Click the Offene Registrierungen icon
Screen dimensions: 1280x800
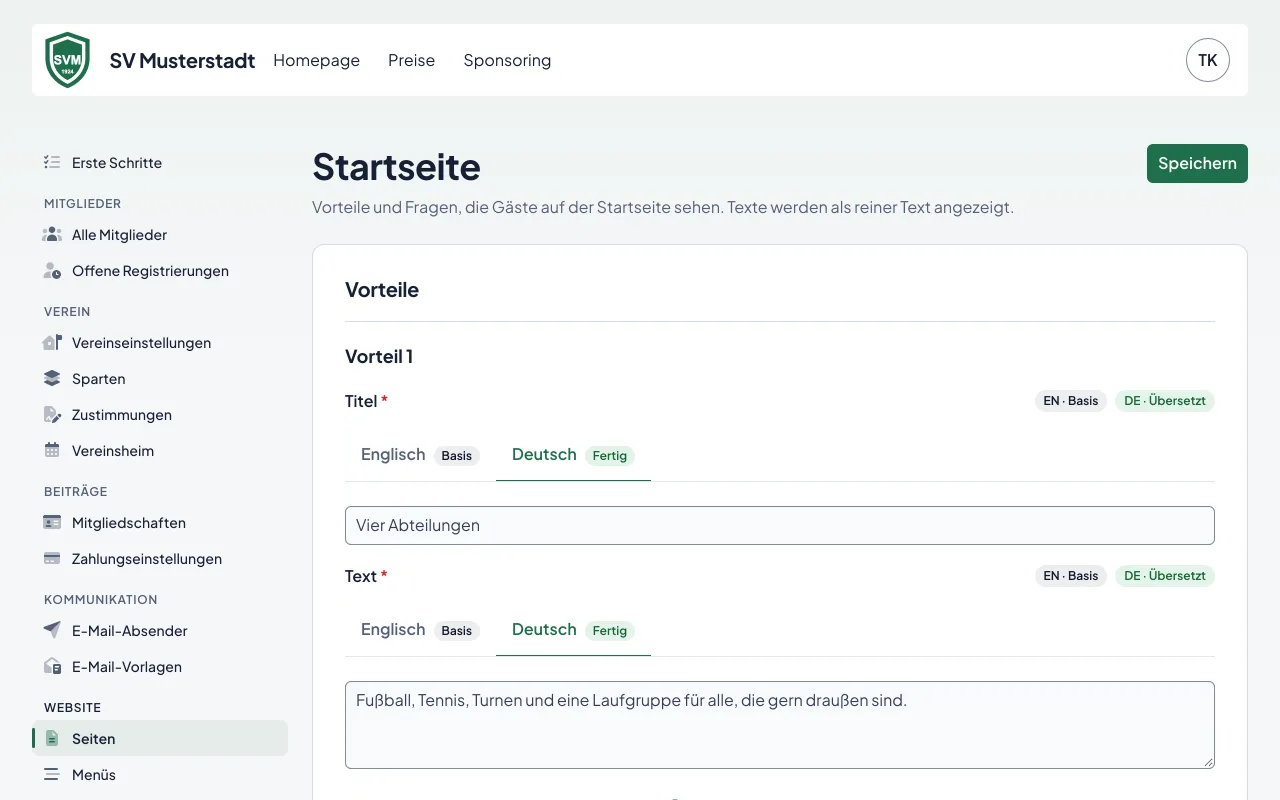pyautogui.click(x=52, y=270)
